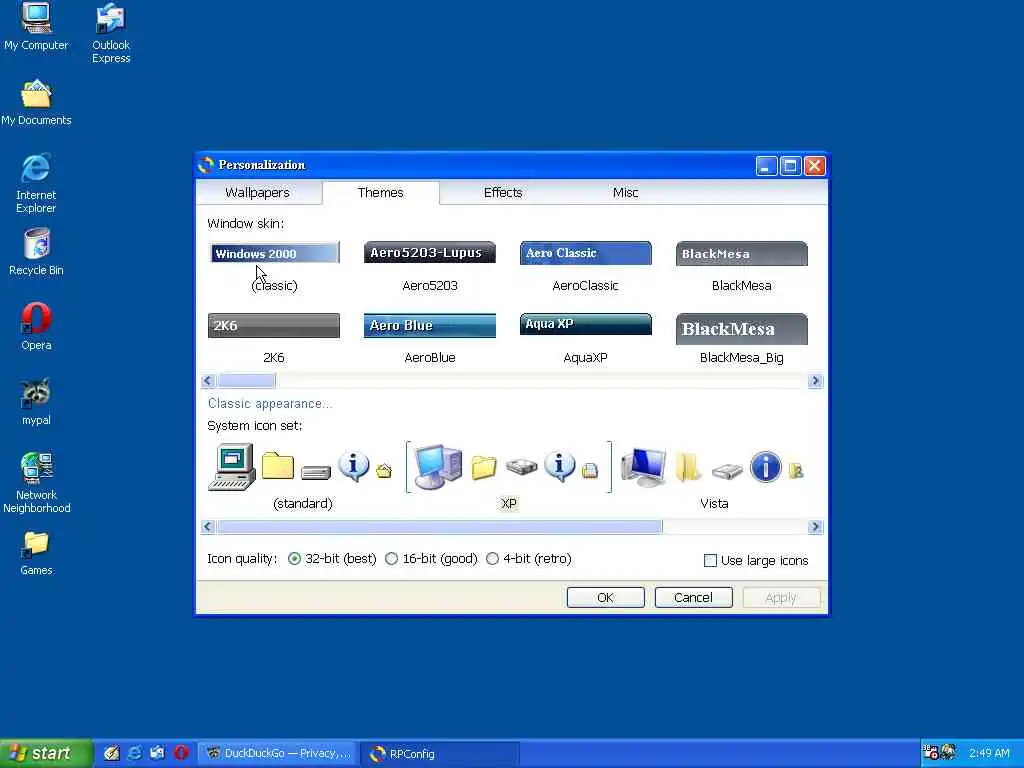Click Opera icon in quick launch

181,753
